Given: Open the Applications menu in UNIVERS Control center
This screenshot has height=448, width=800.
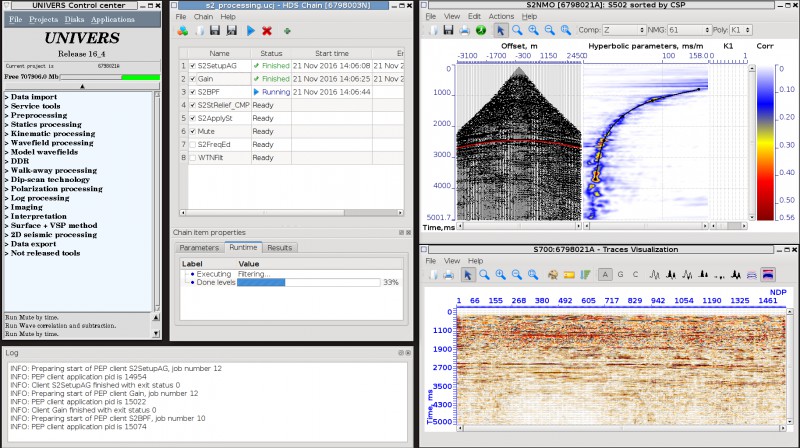Looking at the screenshot, I should [x=113, y=19].
